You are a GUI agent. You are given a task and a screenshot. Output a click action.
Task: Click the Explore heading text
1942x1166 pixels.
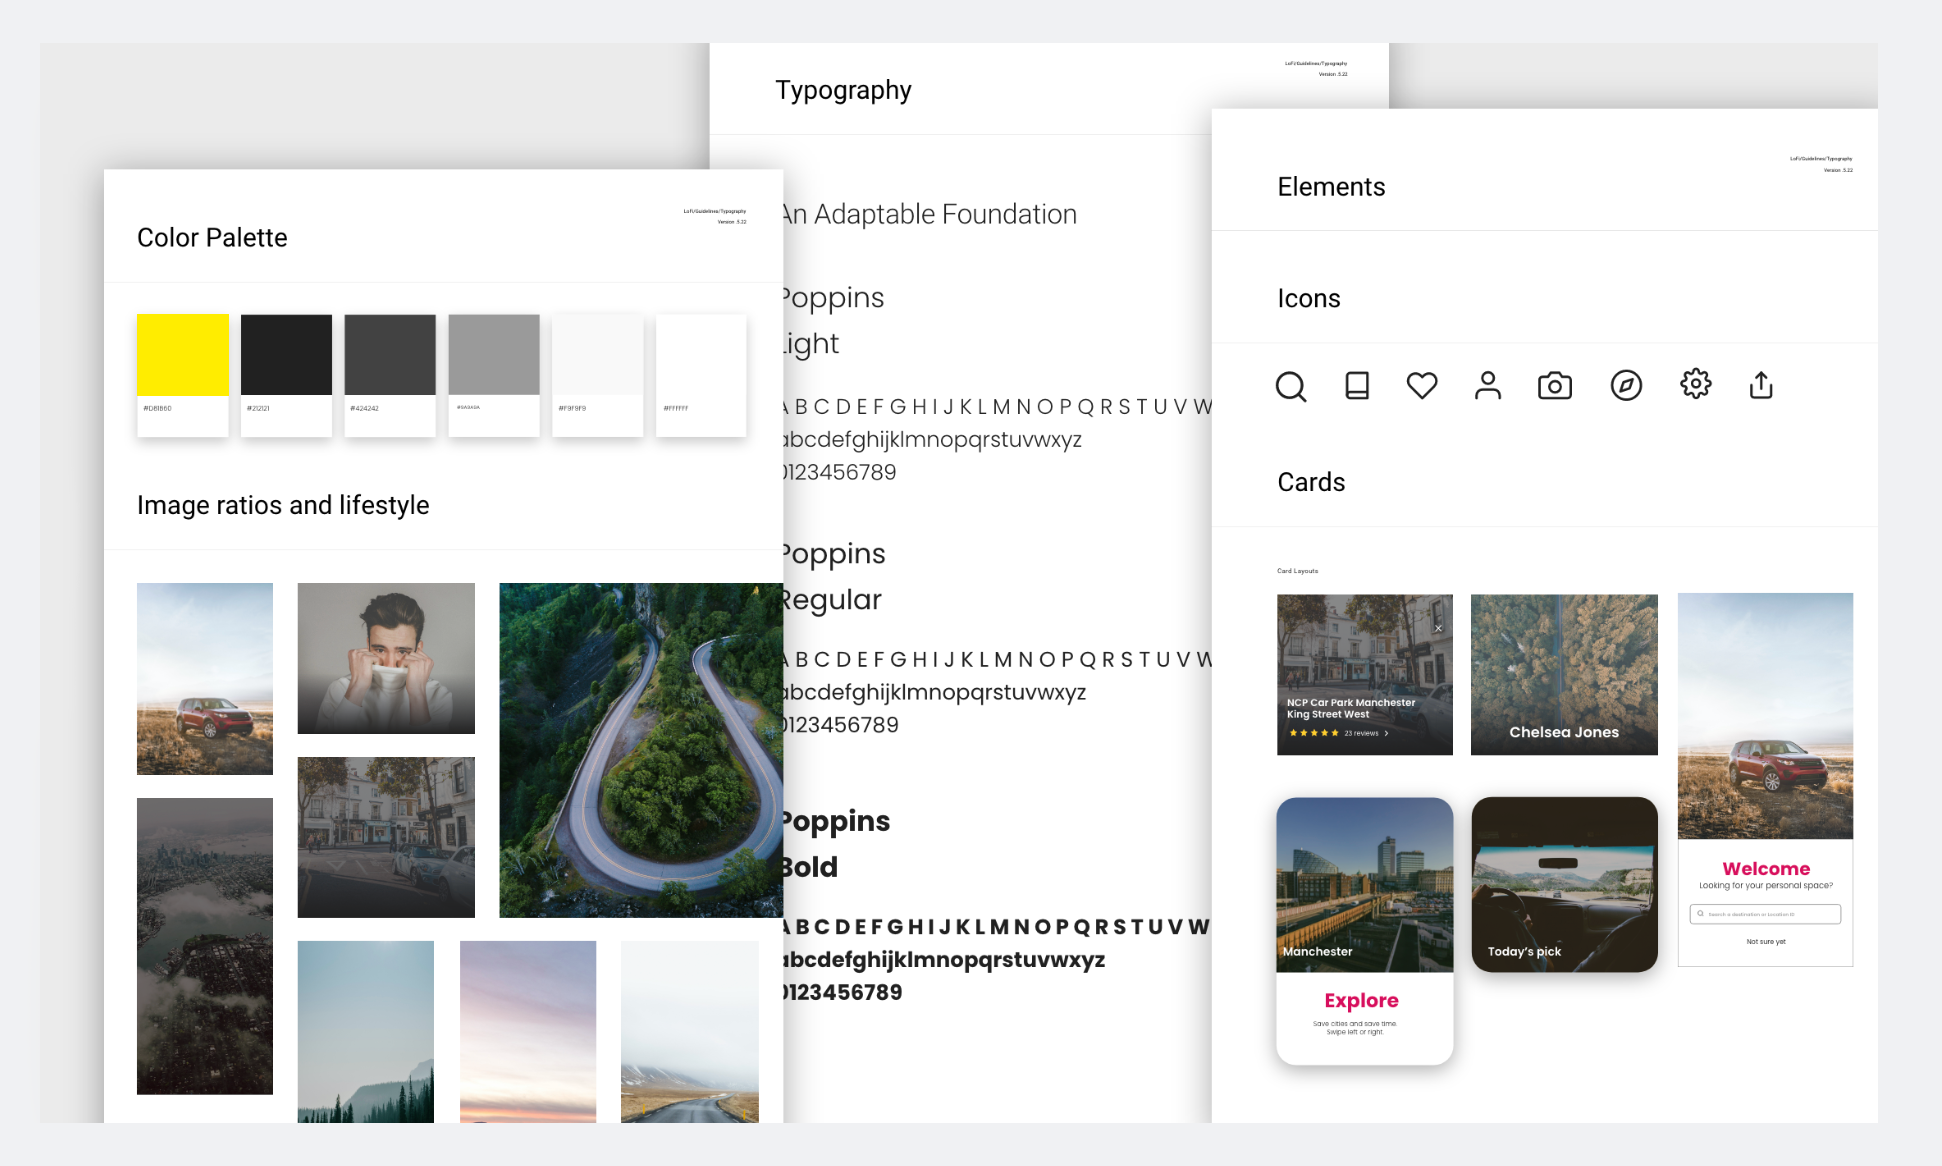click(1361, 1000)
